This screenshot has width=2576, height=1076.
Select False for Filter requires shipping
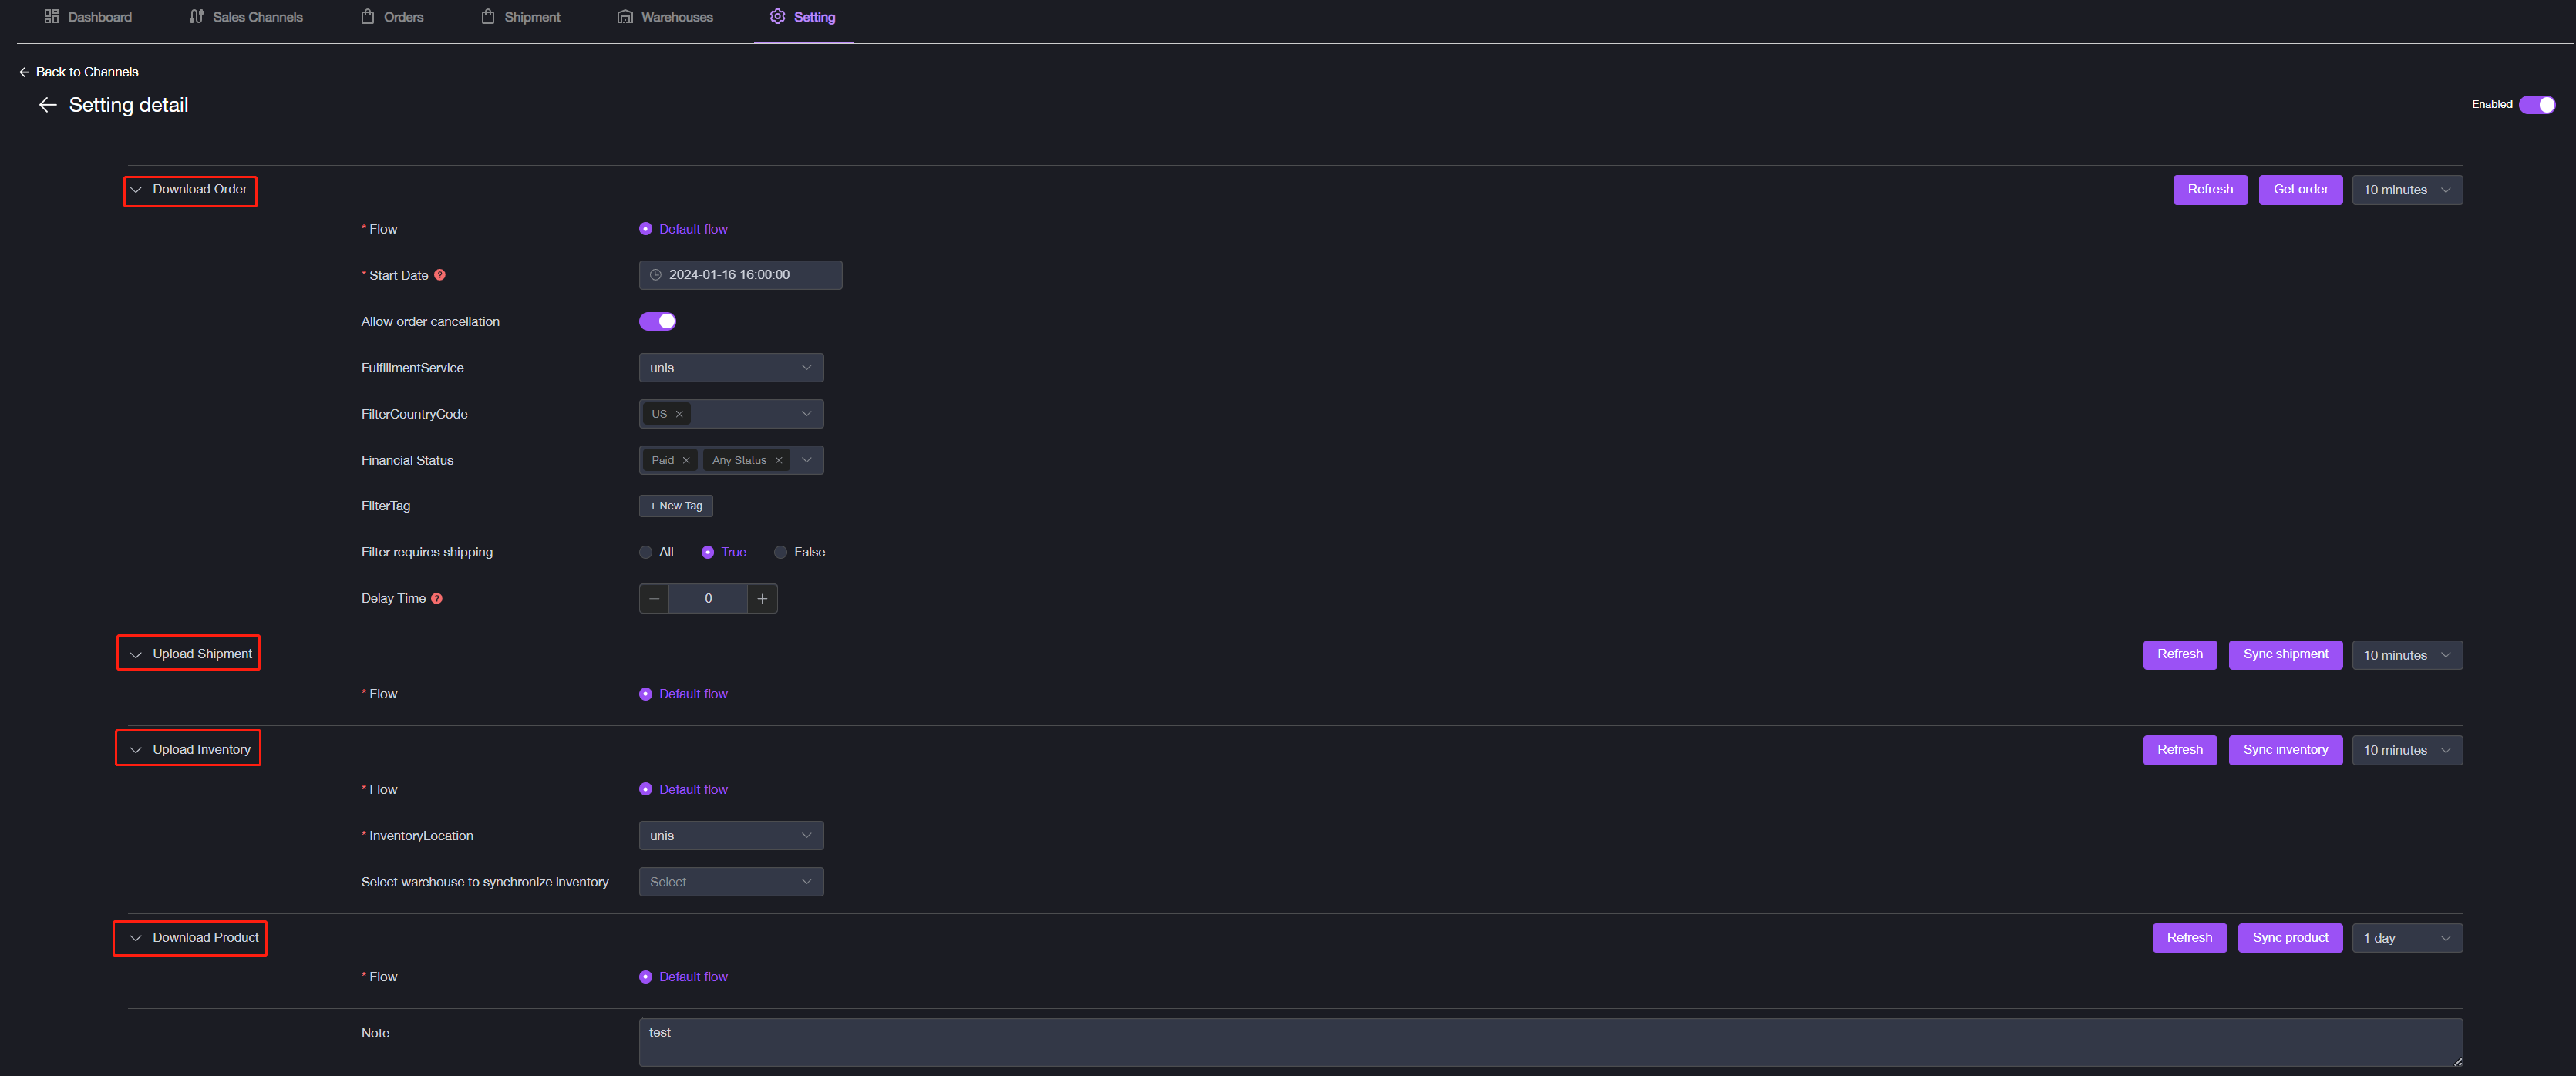[781, 552]
